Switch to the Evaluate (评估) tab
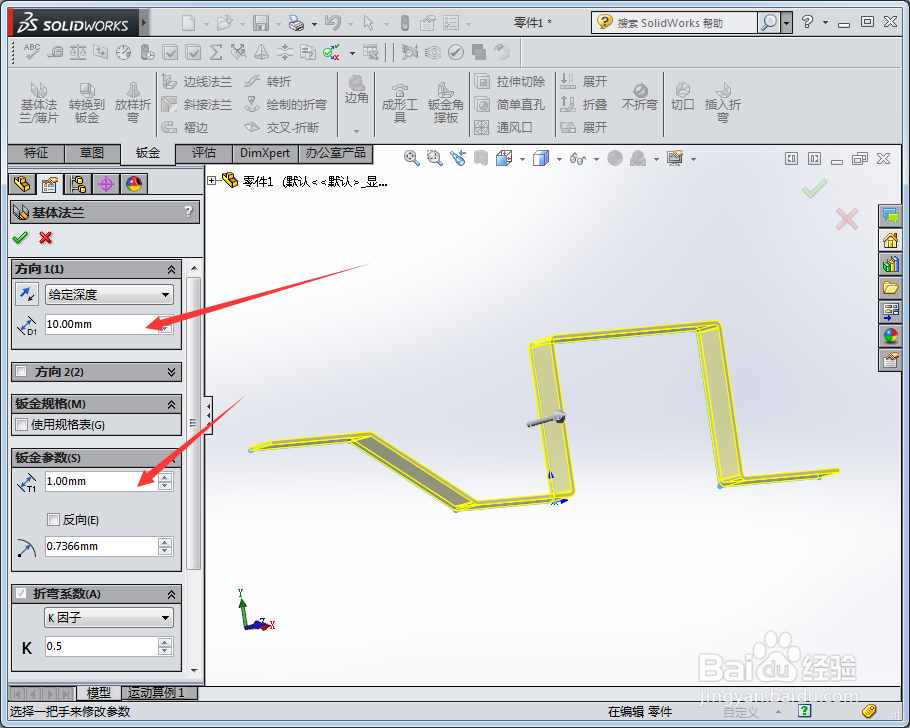Viewport: 910px width, 728px height. click(204, 153)
